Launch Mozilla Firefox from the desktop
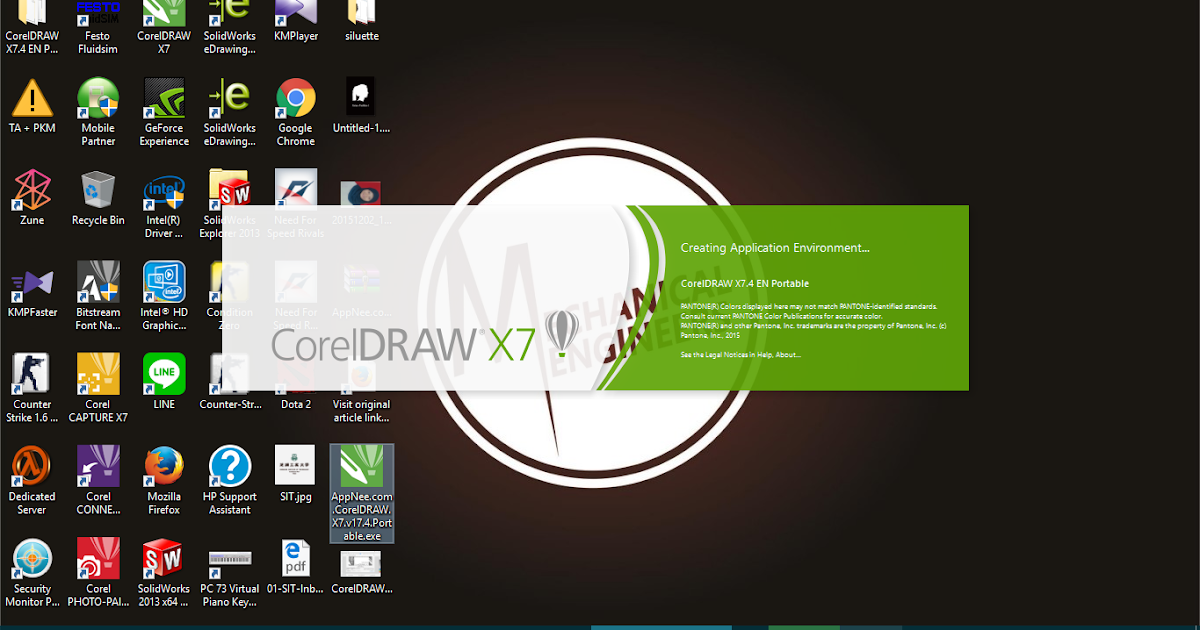This screenshot has width=1200, height=630. coord(164,480)
